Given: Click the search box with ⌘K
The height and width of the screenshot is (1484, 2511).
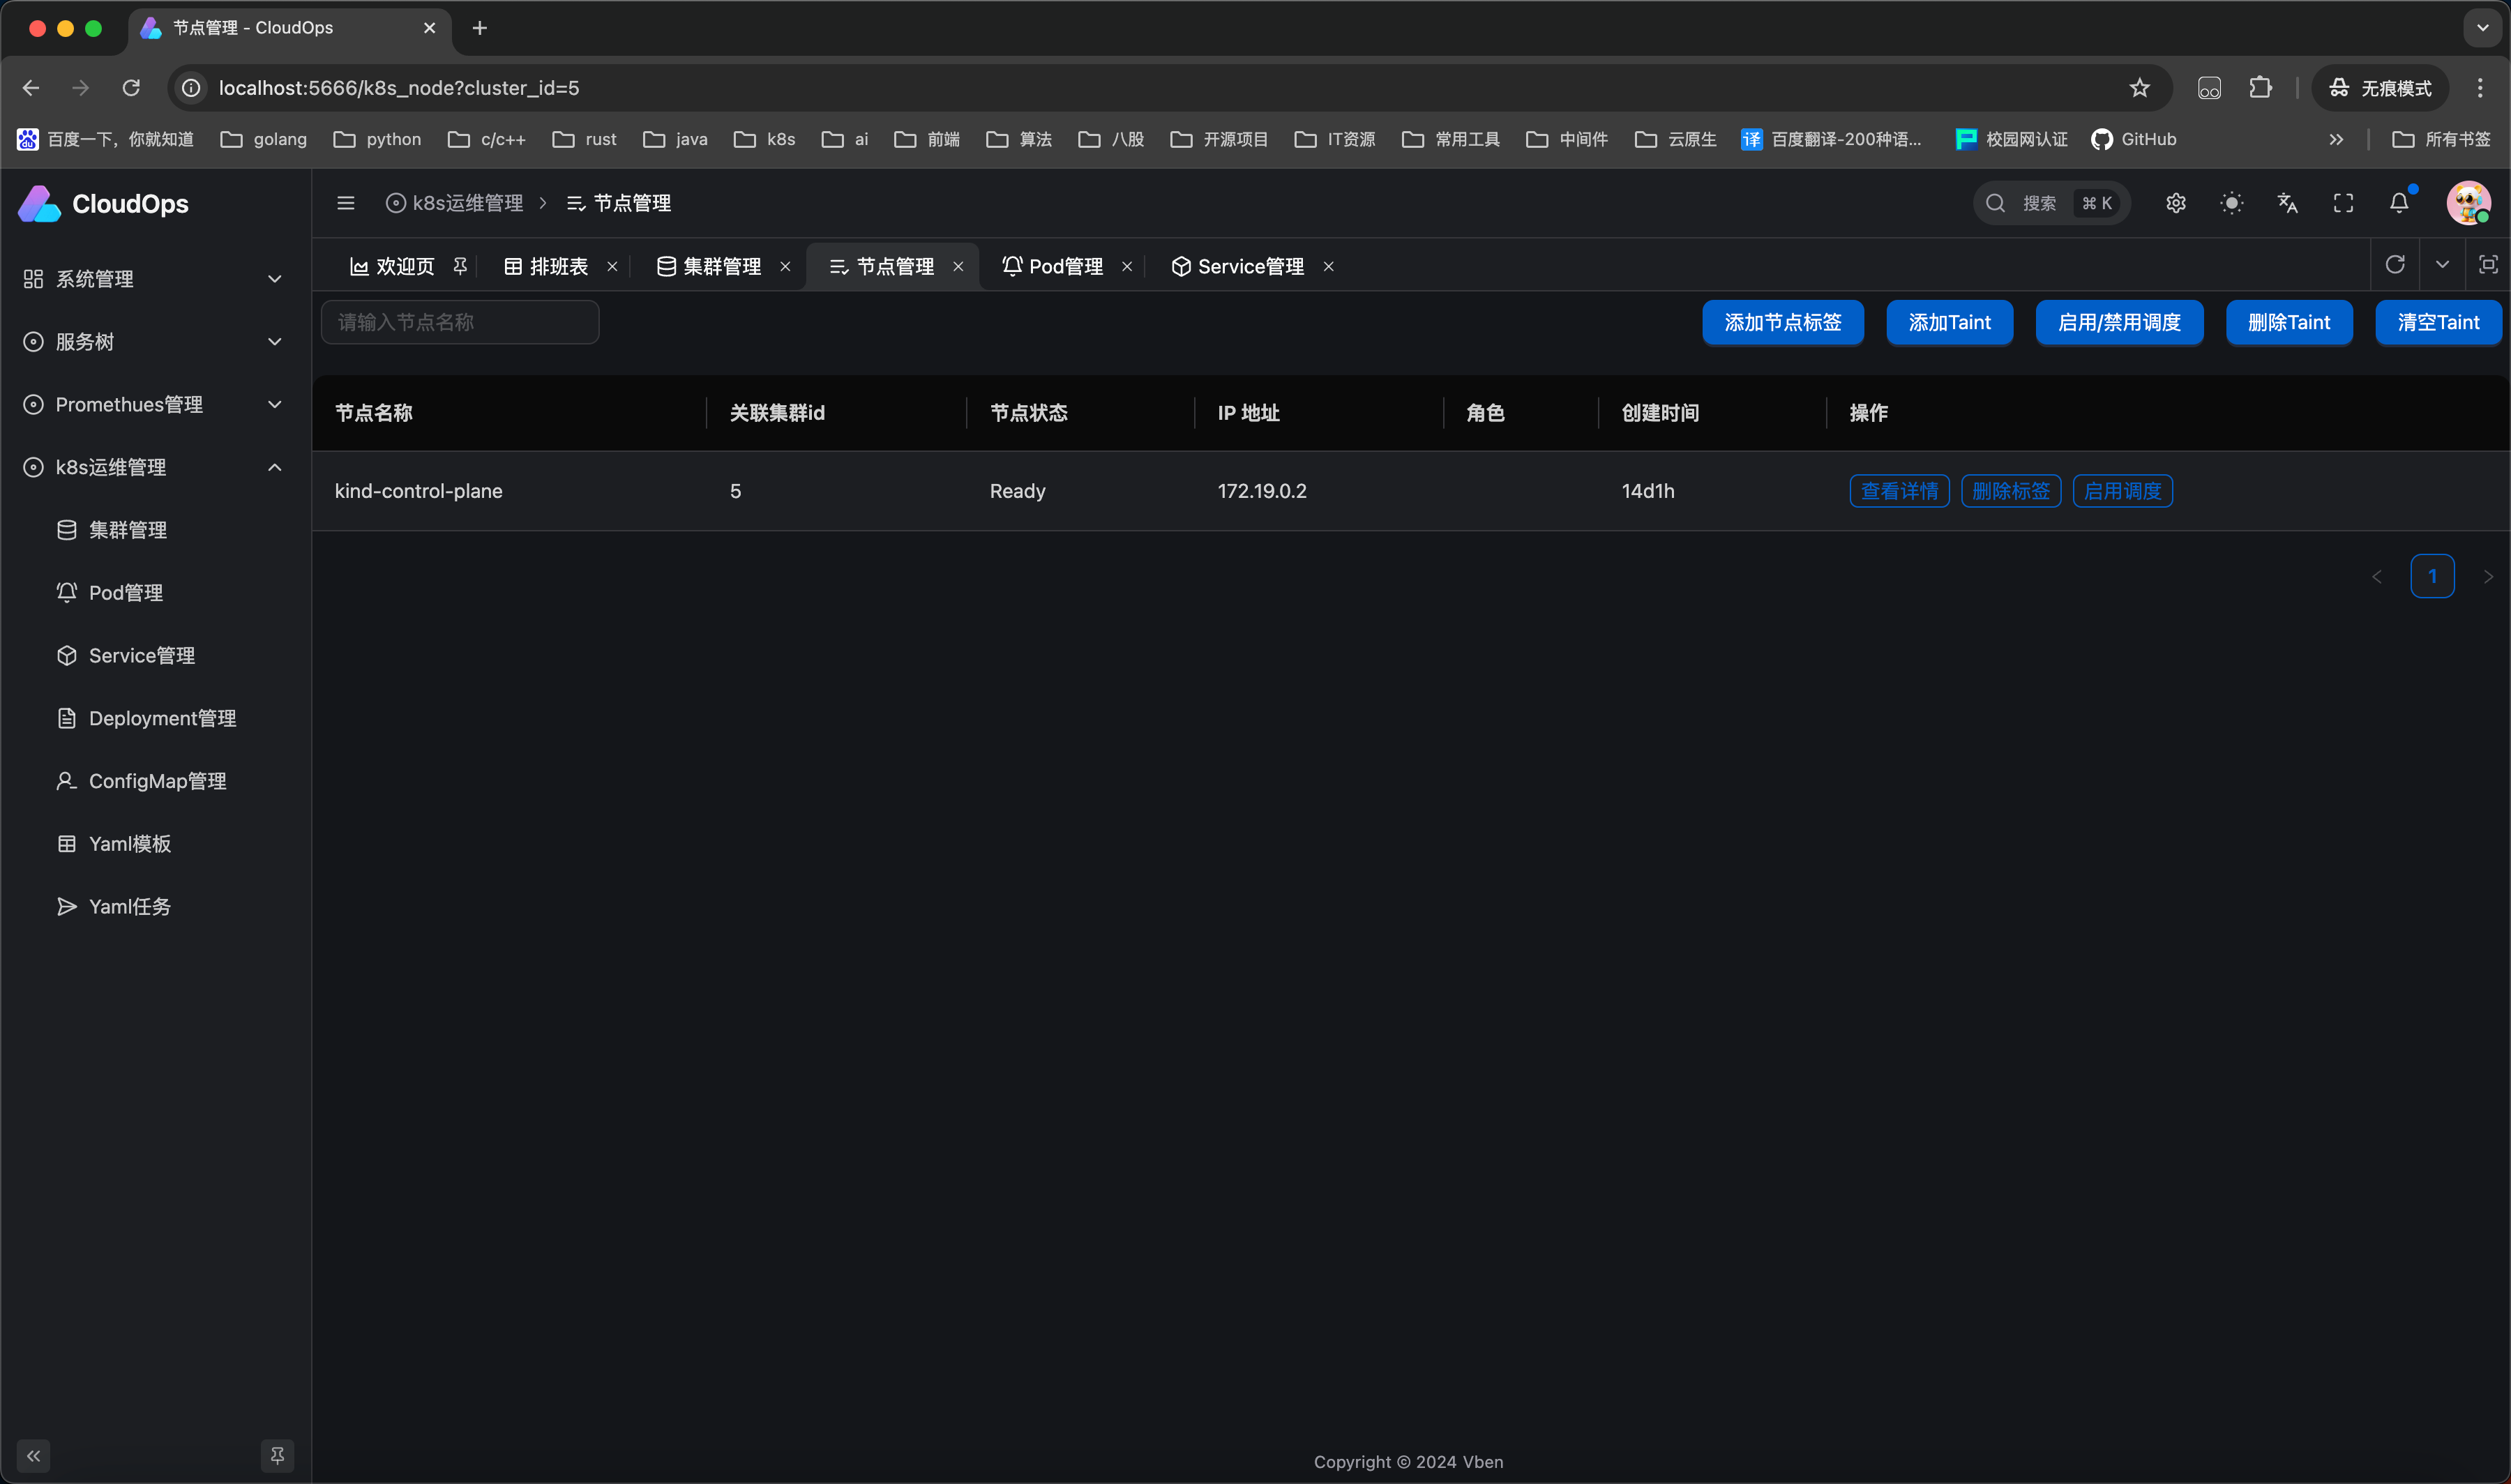Looking at the screenshot, I should pyautogui.click(x=2052, y=203).
